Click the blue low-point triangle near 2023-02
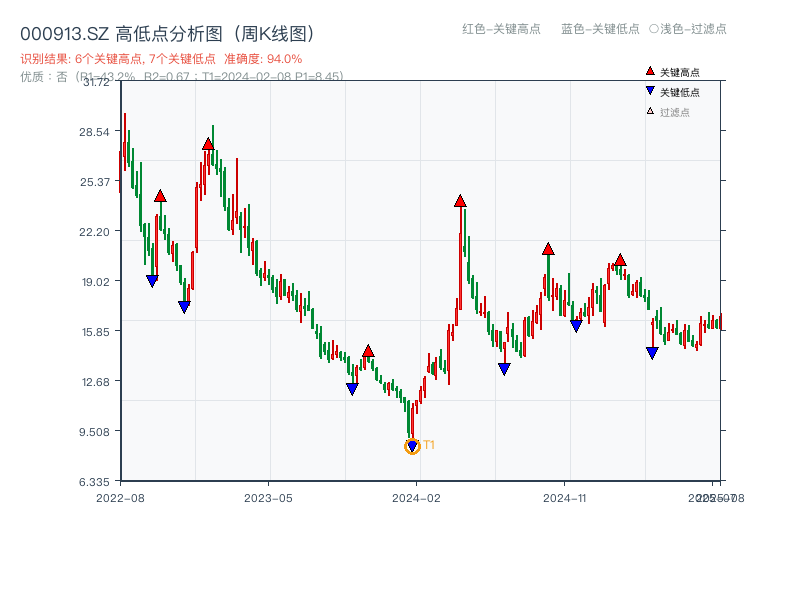 [184, 307]
